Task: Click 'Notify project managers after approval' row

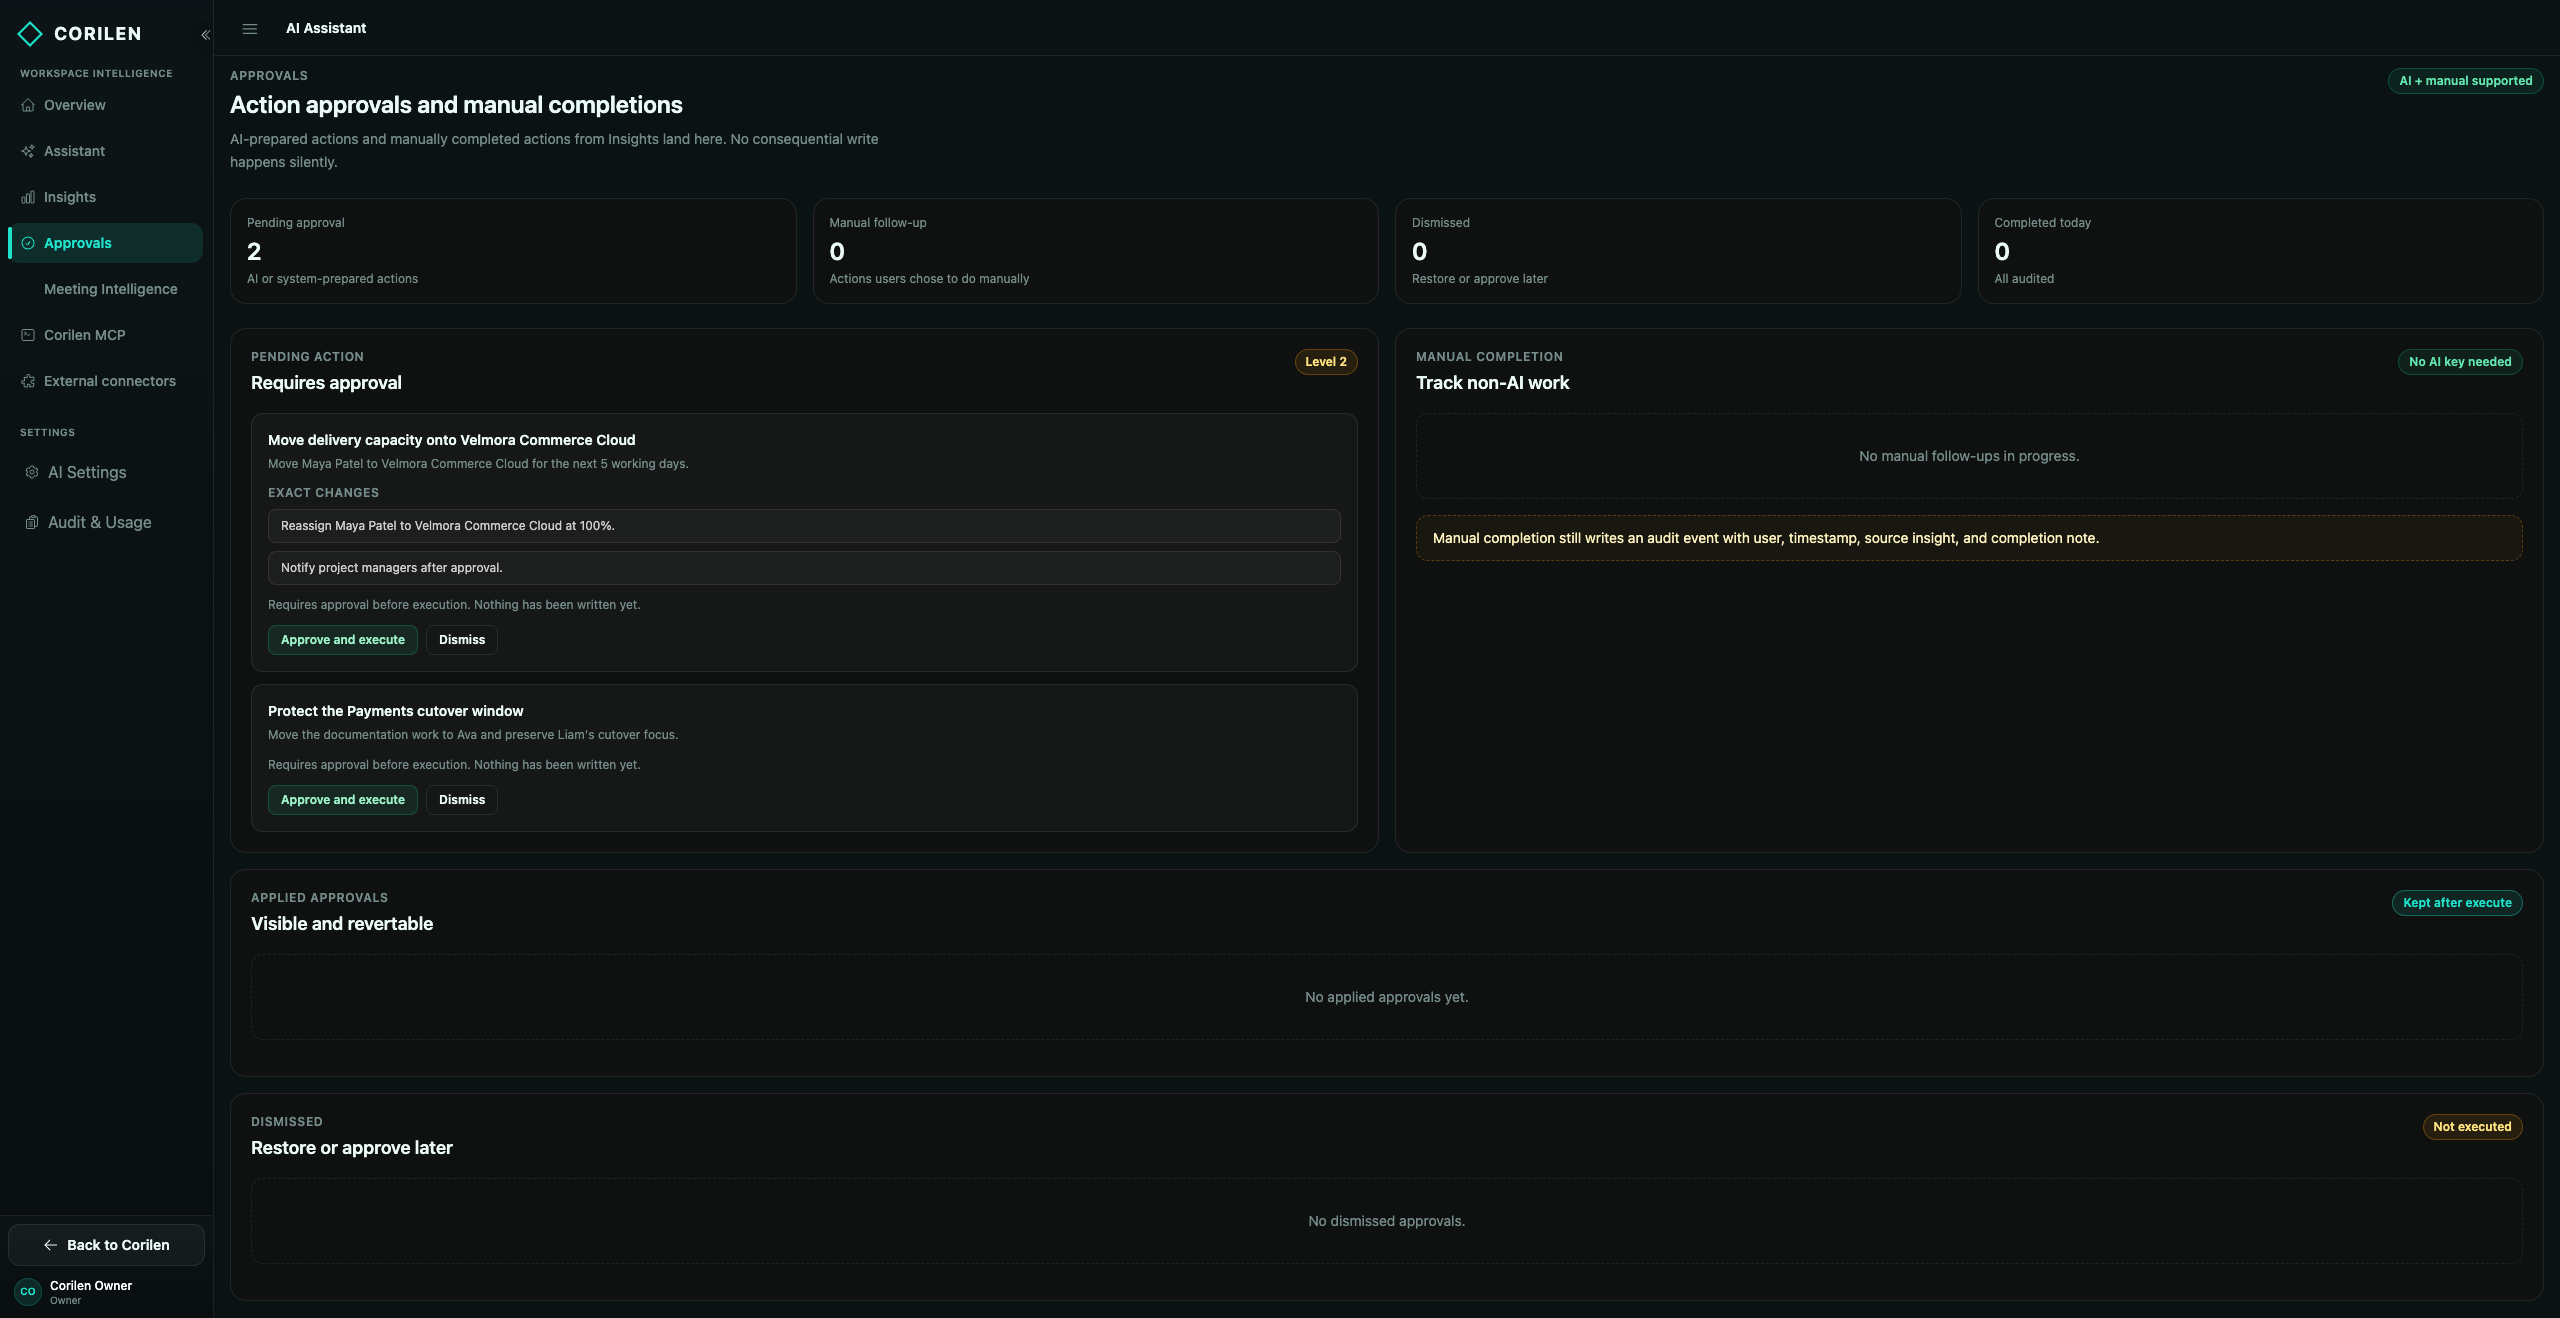Action: click(804, 568)
